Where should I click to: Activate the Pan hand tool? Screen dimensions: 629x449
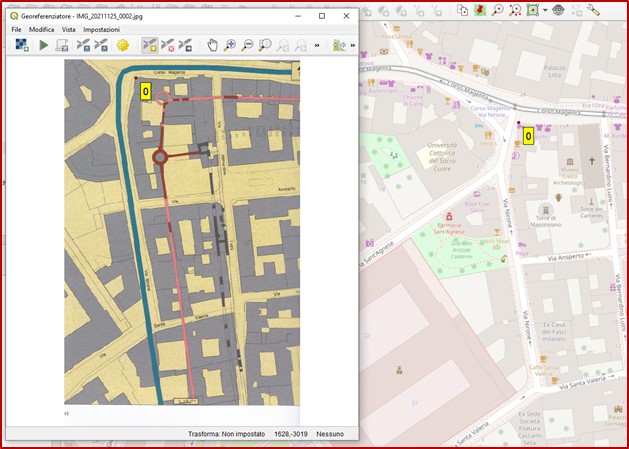(212, 45)
